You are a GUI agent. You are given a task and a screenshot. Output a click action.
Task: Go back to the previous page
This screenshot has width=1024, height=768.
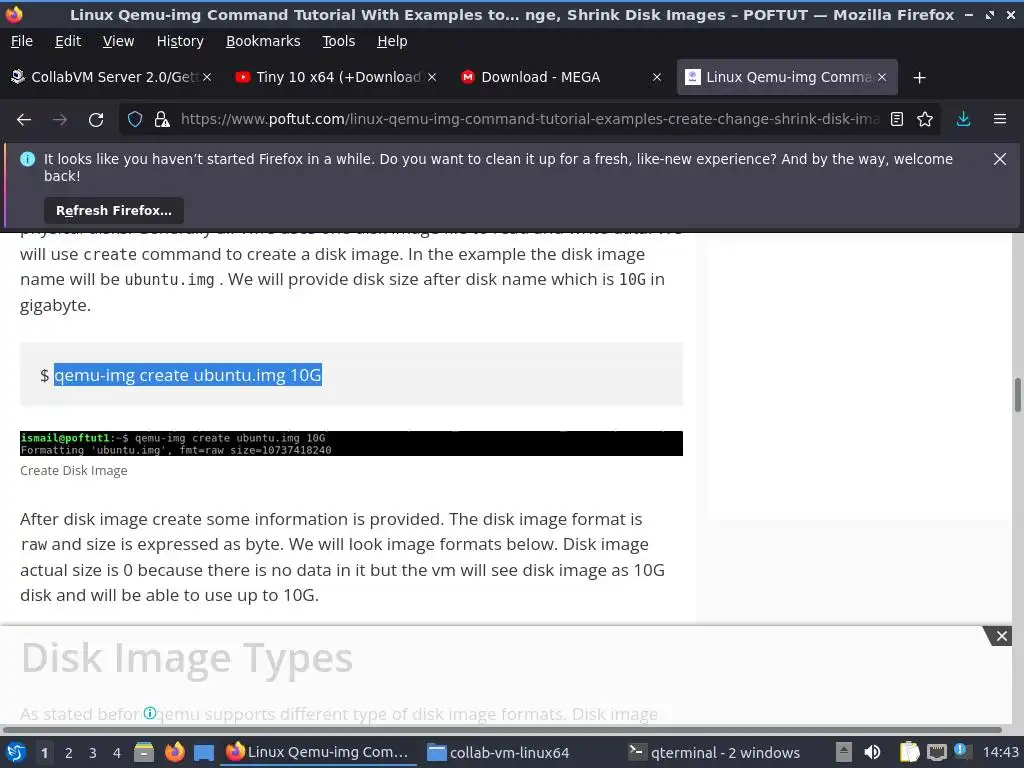tap(24, 120)
